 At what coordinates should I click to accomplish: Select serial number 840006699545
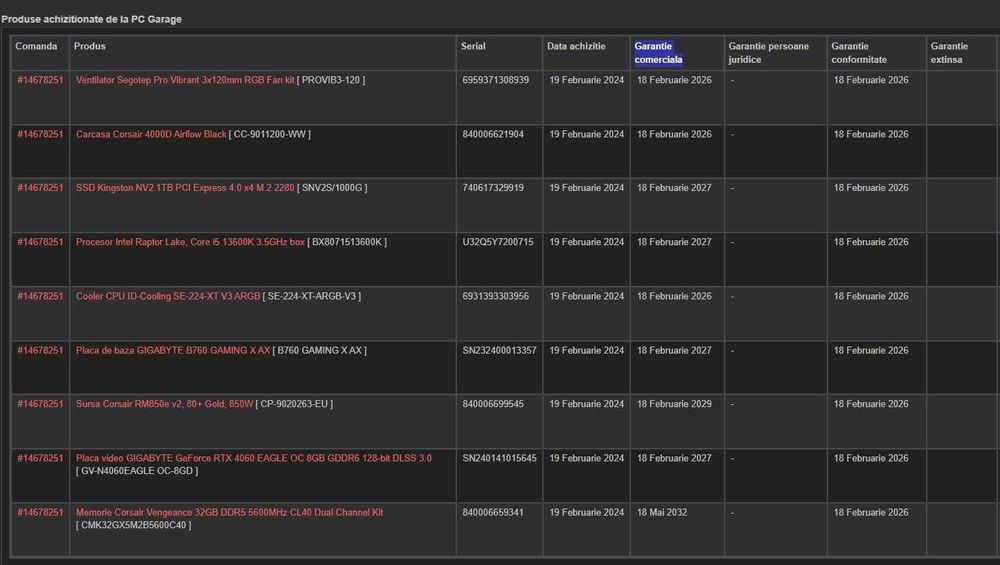click(493, 404)
